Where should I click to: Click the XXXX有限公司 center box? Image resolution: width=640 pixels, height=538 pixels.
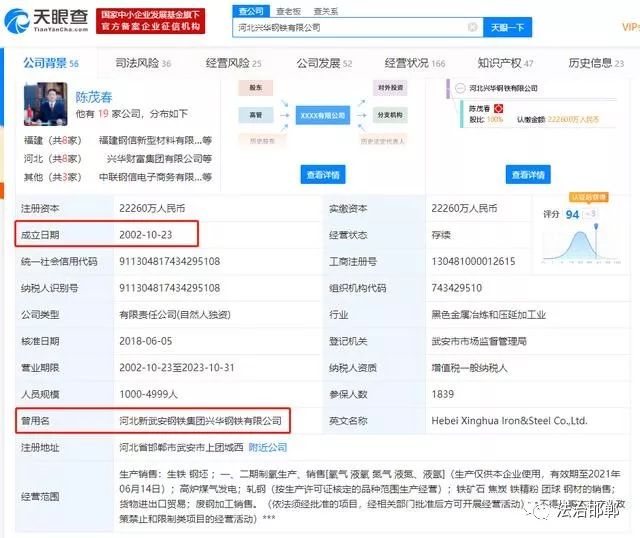(323, 116)
